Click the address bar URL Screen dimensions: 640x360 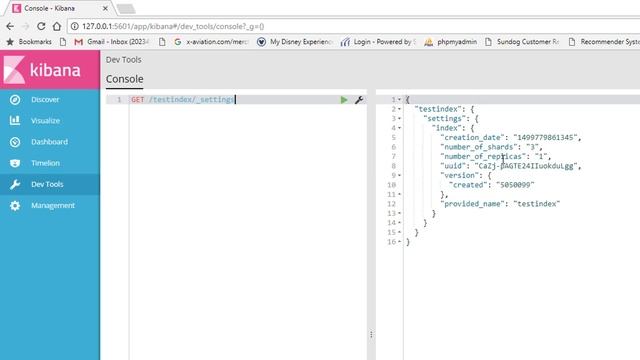[x=173, y=27]
